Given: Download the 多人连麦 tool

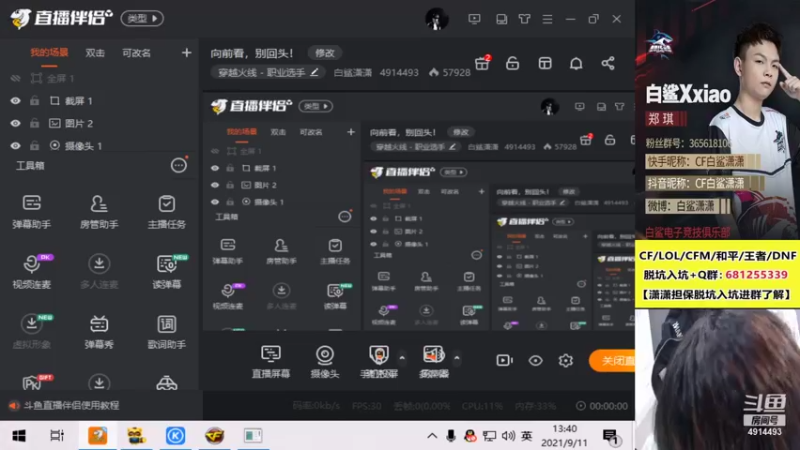Looking at the screenshot, I should (x=99, y=271).
